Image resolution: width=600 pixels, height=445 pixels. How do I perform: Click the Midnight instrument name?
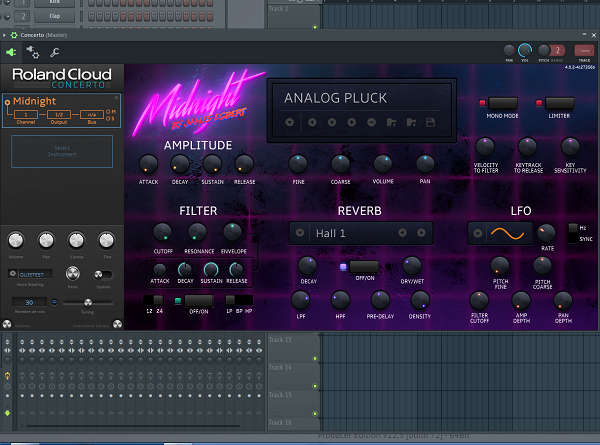click(x=34, y=101)
